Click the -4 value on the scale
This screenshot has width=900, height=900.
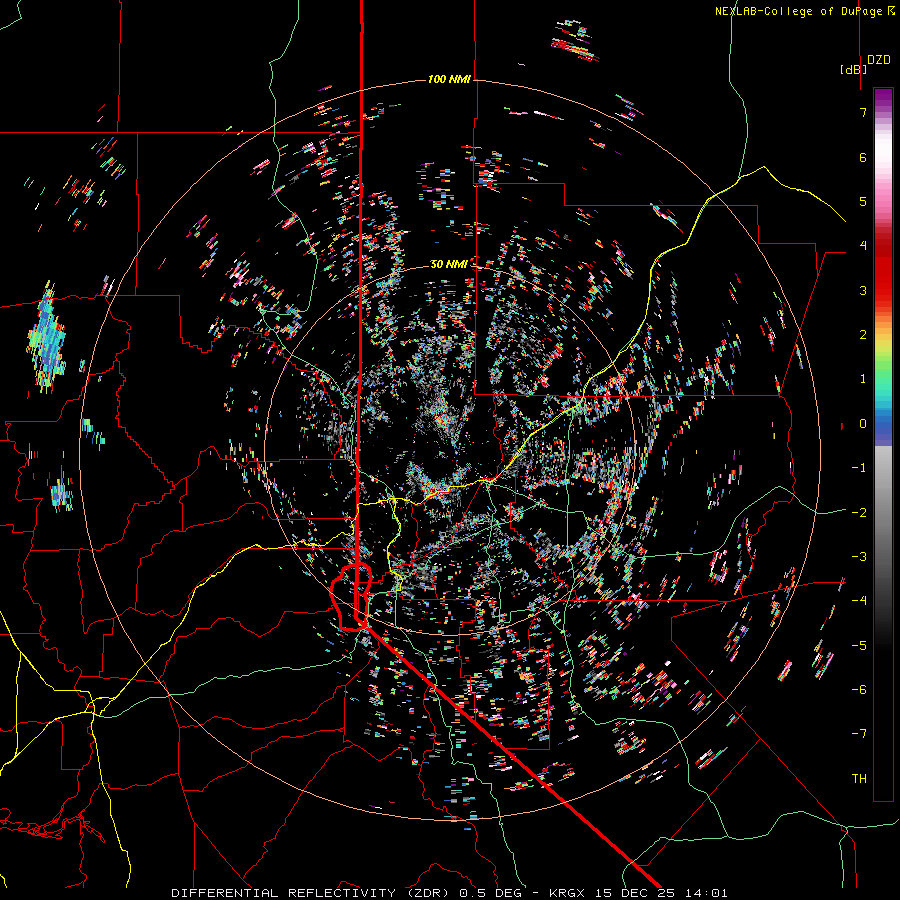[859, 600]
